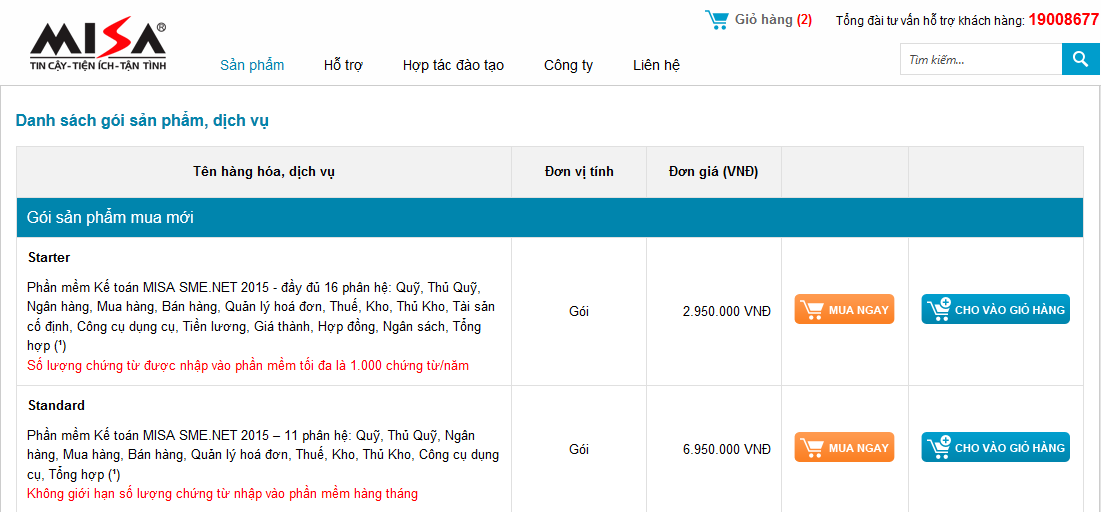Image resolution: width=1101 pixels, height=512 pixels.
Task: Click the Giỏ hàng (2) link
Action: tap(773, 19)
